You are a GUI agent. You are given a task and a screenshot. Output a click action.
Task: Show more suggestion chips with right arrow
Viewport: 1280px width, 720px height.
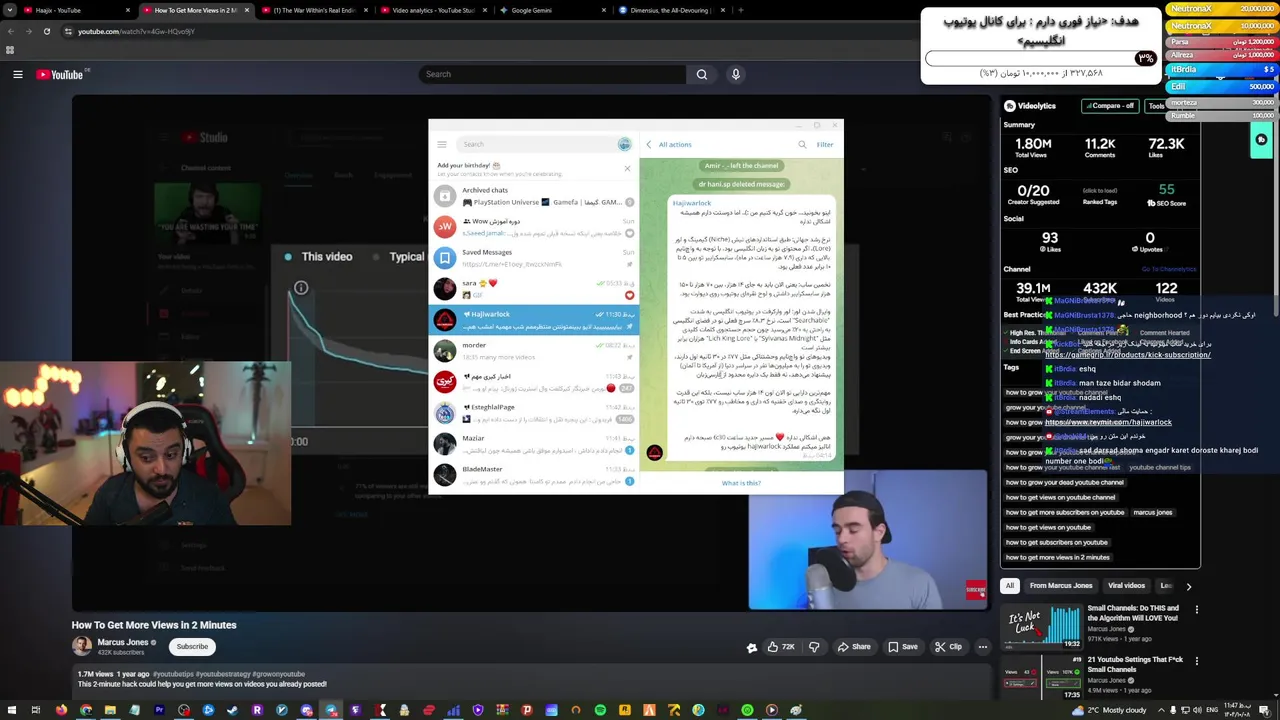click(1188, 586)
